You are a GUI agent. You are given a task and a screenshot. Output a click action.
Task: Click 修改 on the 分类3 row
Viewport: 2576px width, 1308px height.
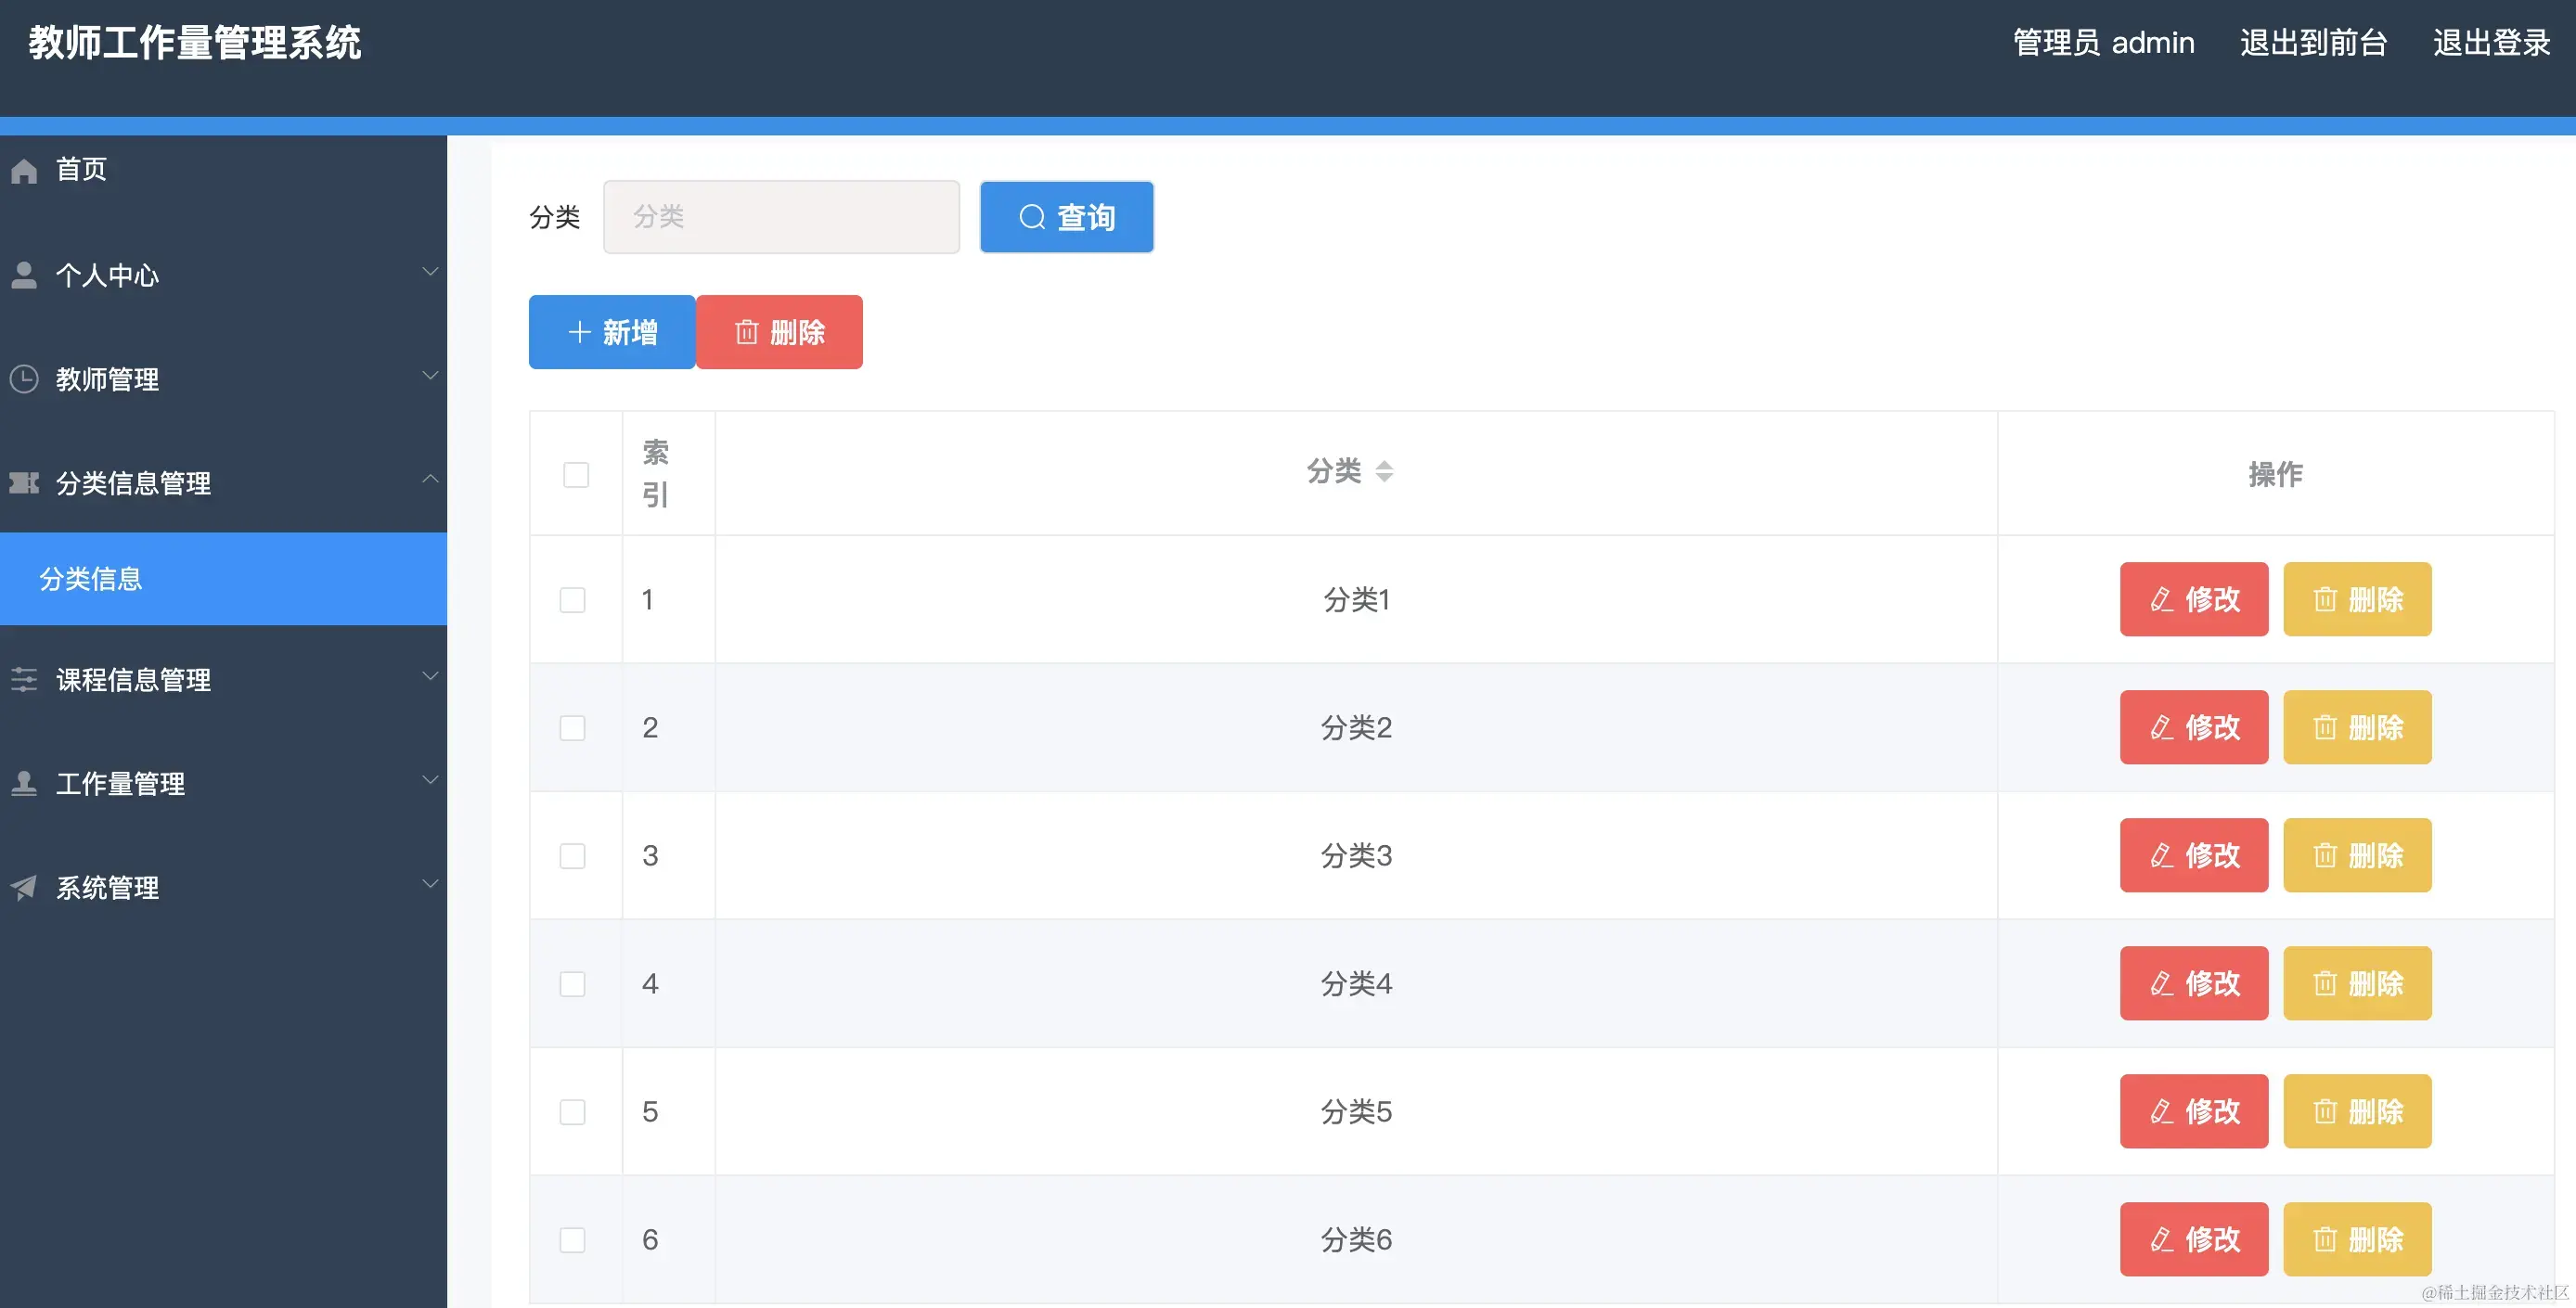pos(2193,855)
